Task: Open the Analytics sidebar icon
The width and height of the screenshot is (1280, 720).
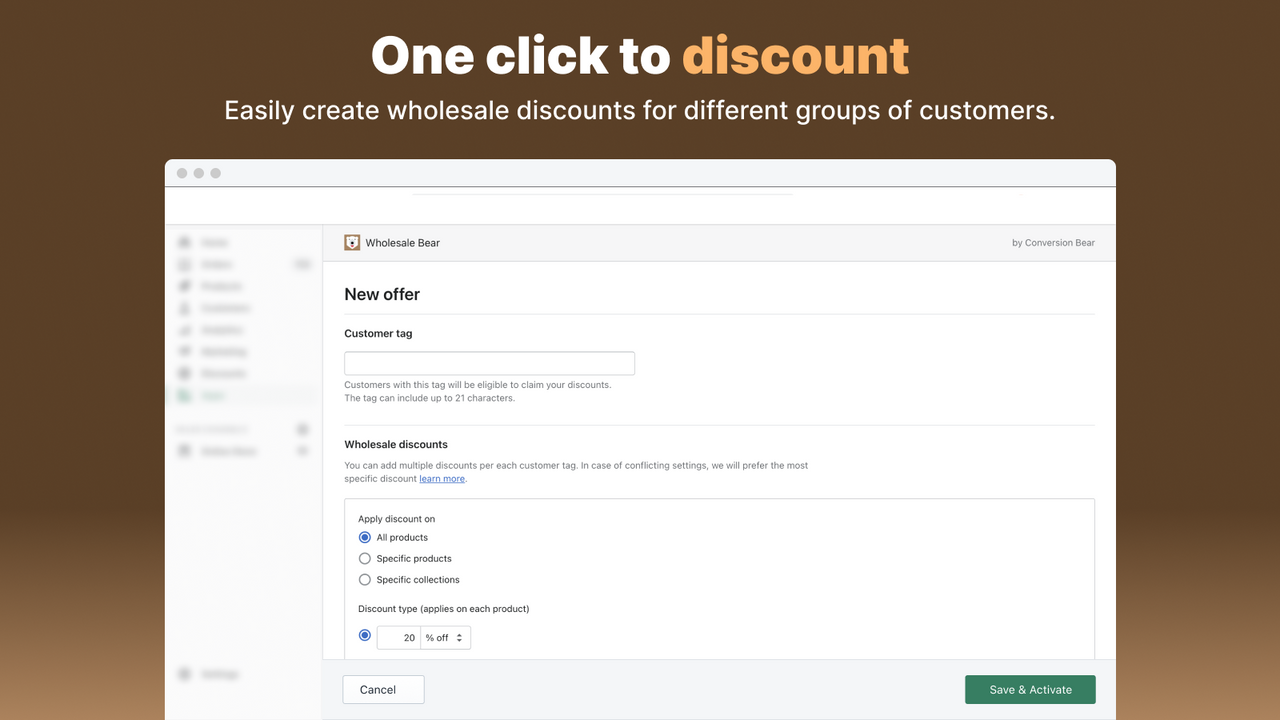Action: pyautogui.click(x=184, y=330)
